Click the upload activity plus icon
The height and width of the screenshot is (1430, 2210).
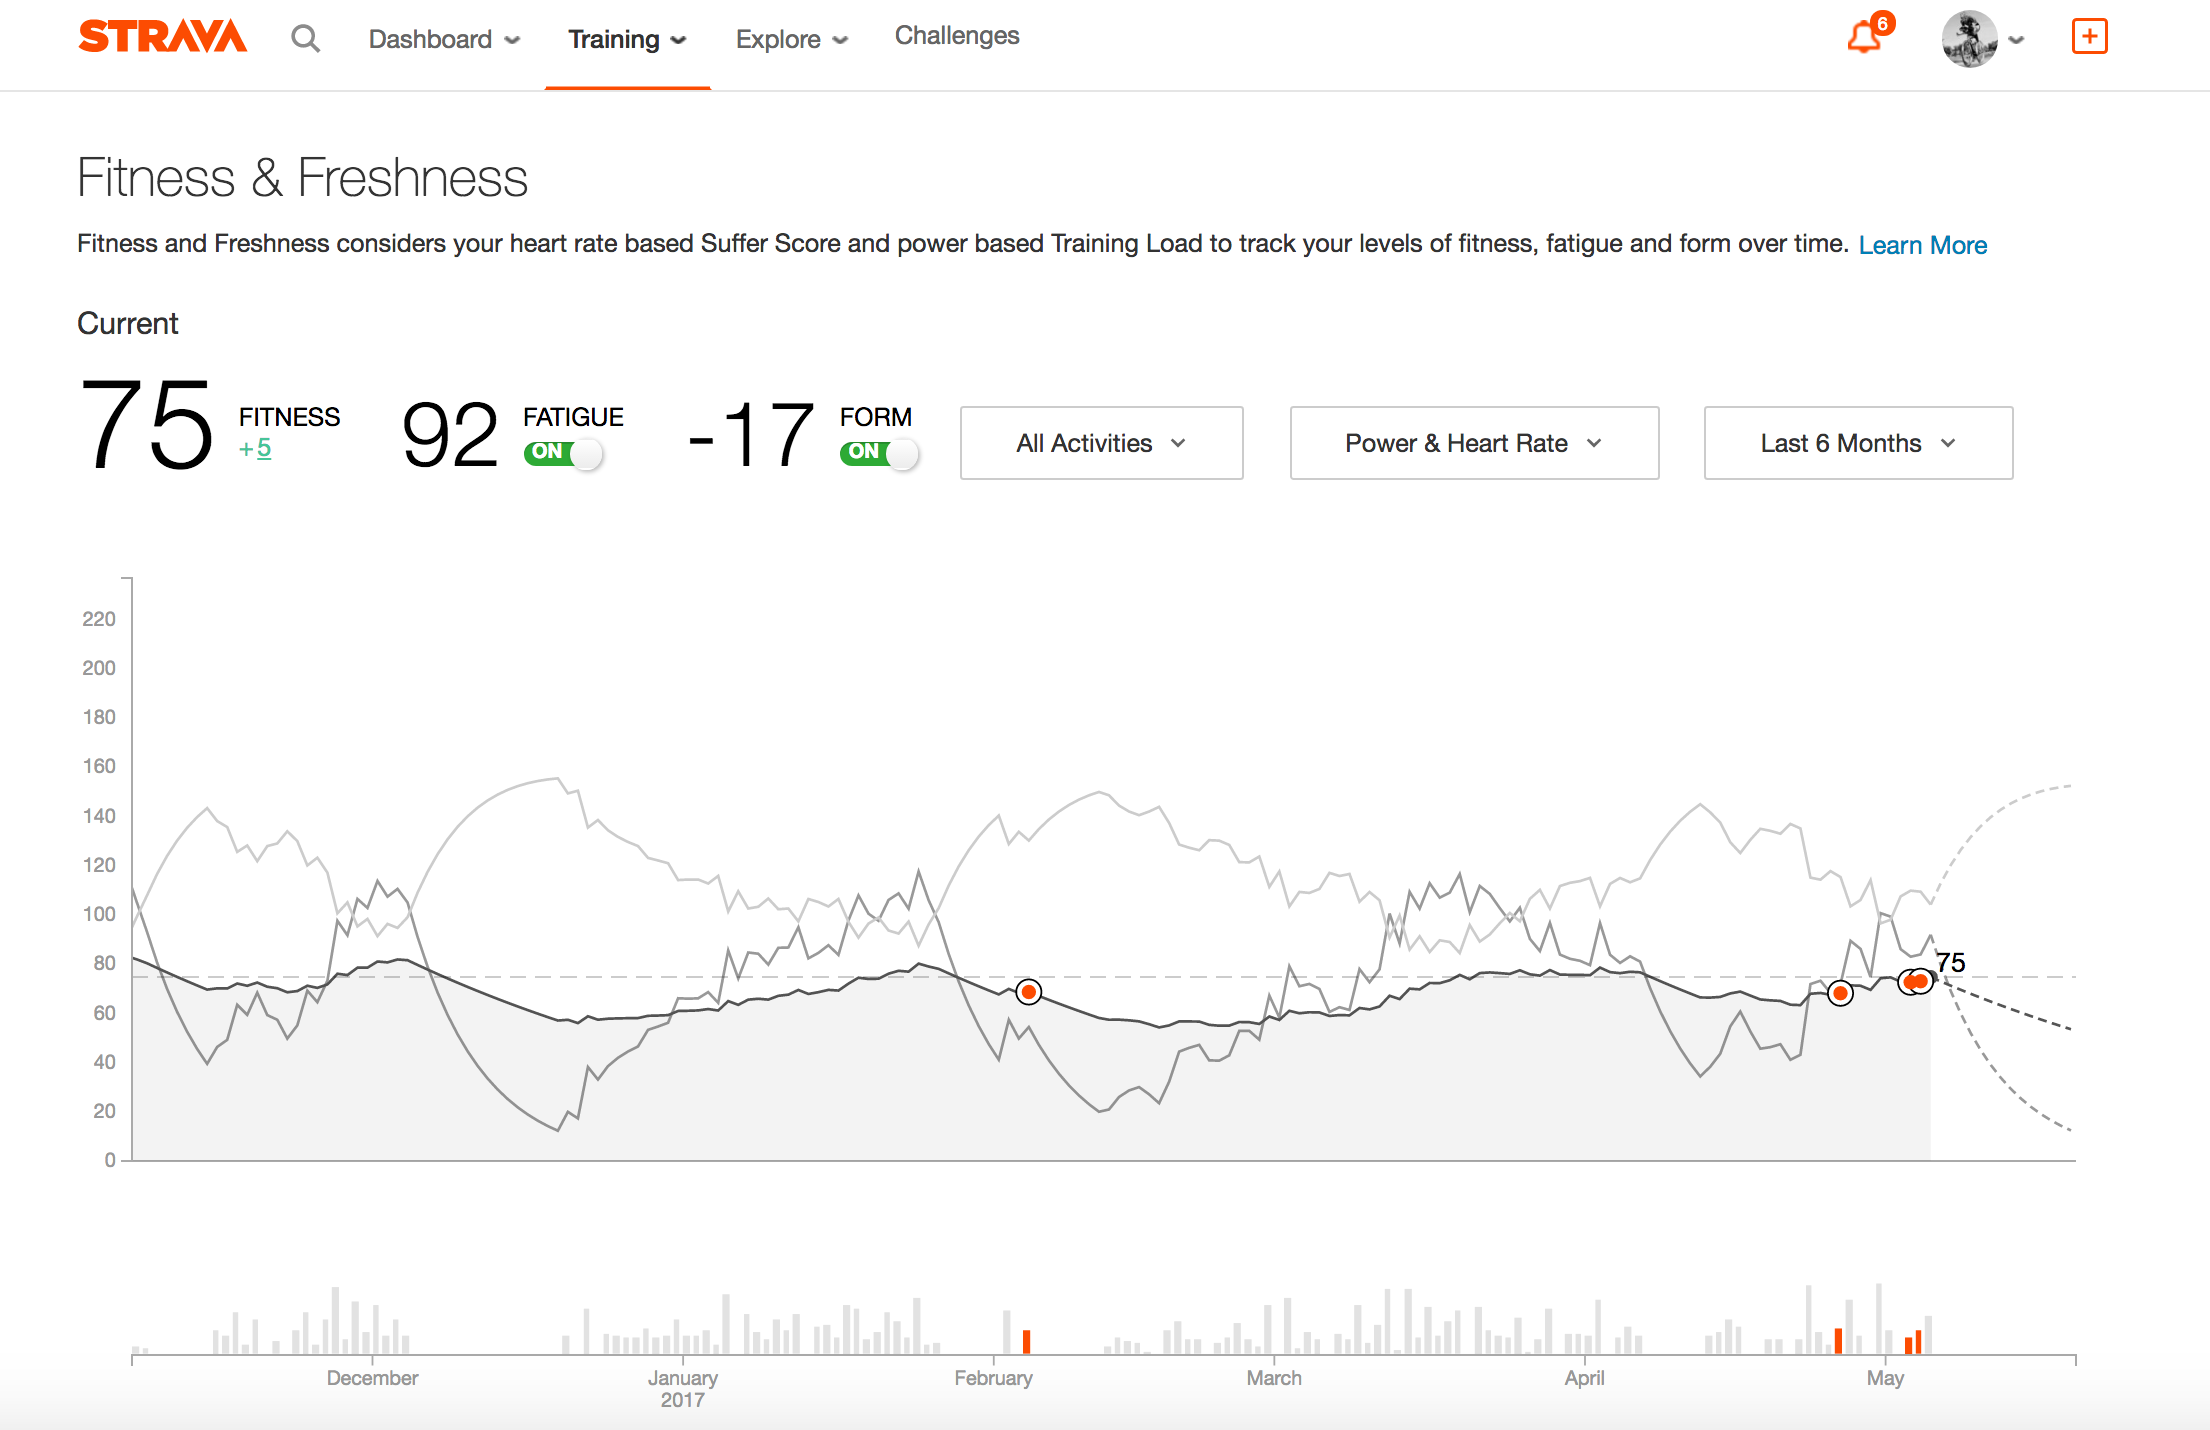(x=2089, y=36)
